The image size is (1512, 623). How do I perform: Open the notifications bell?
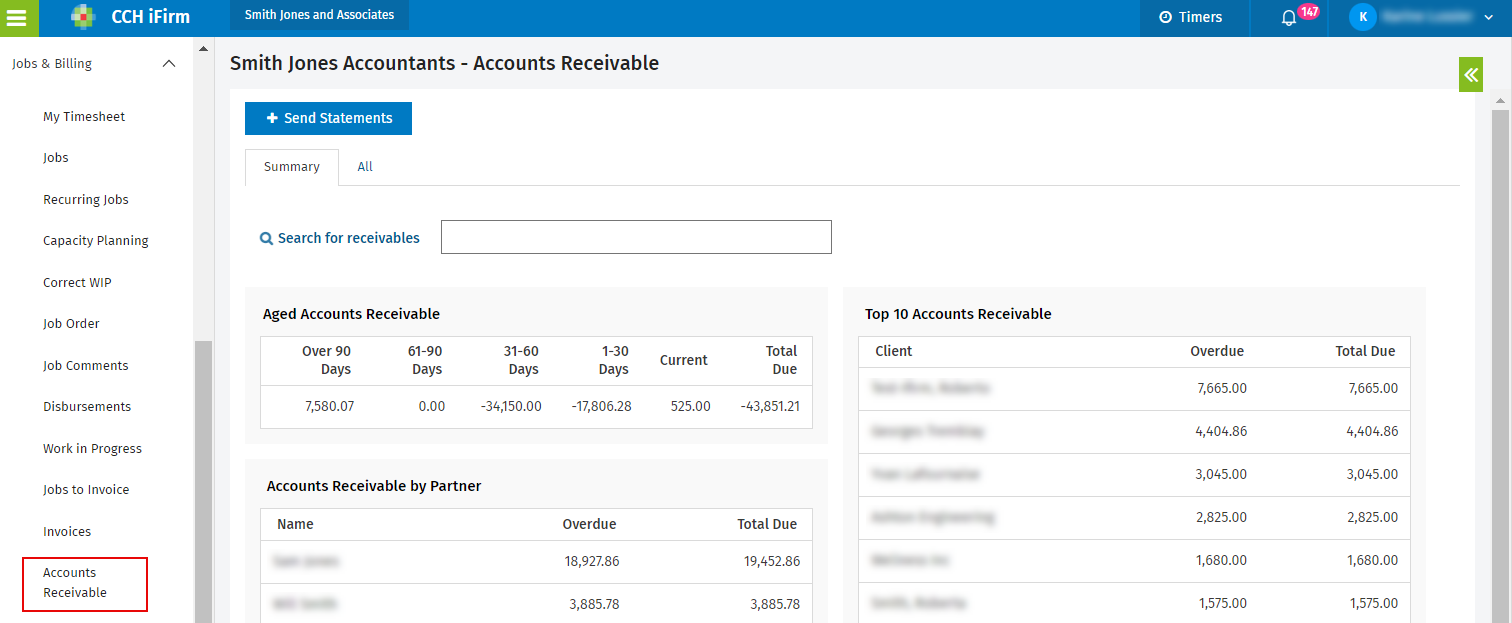pos(1289,18)
